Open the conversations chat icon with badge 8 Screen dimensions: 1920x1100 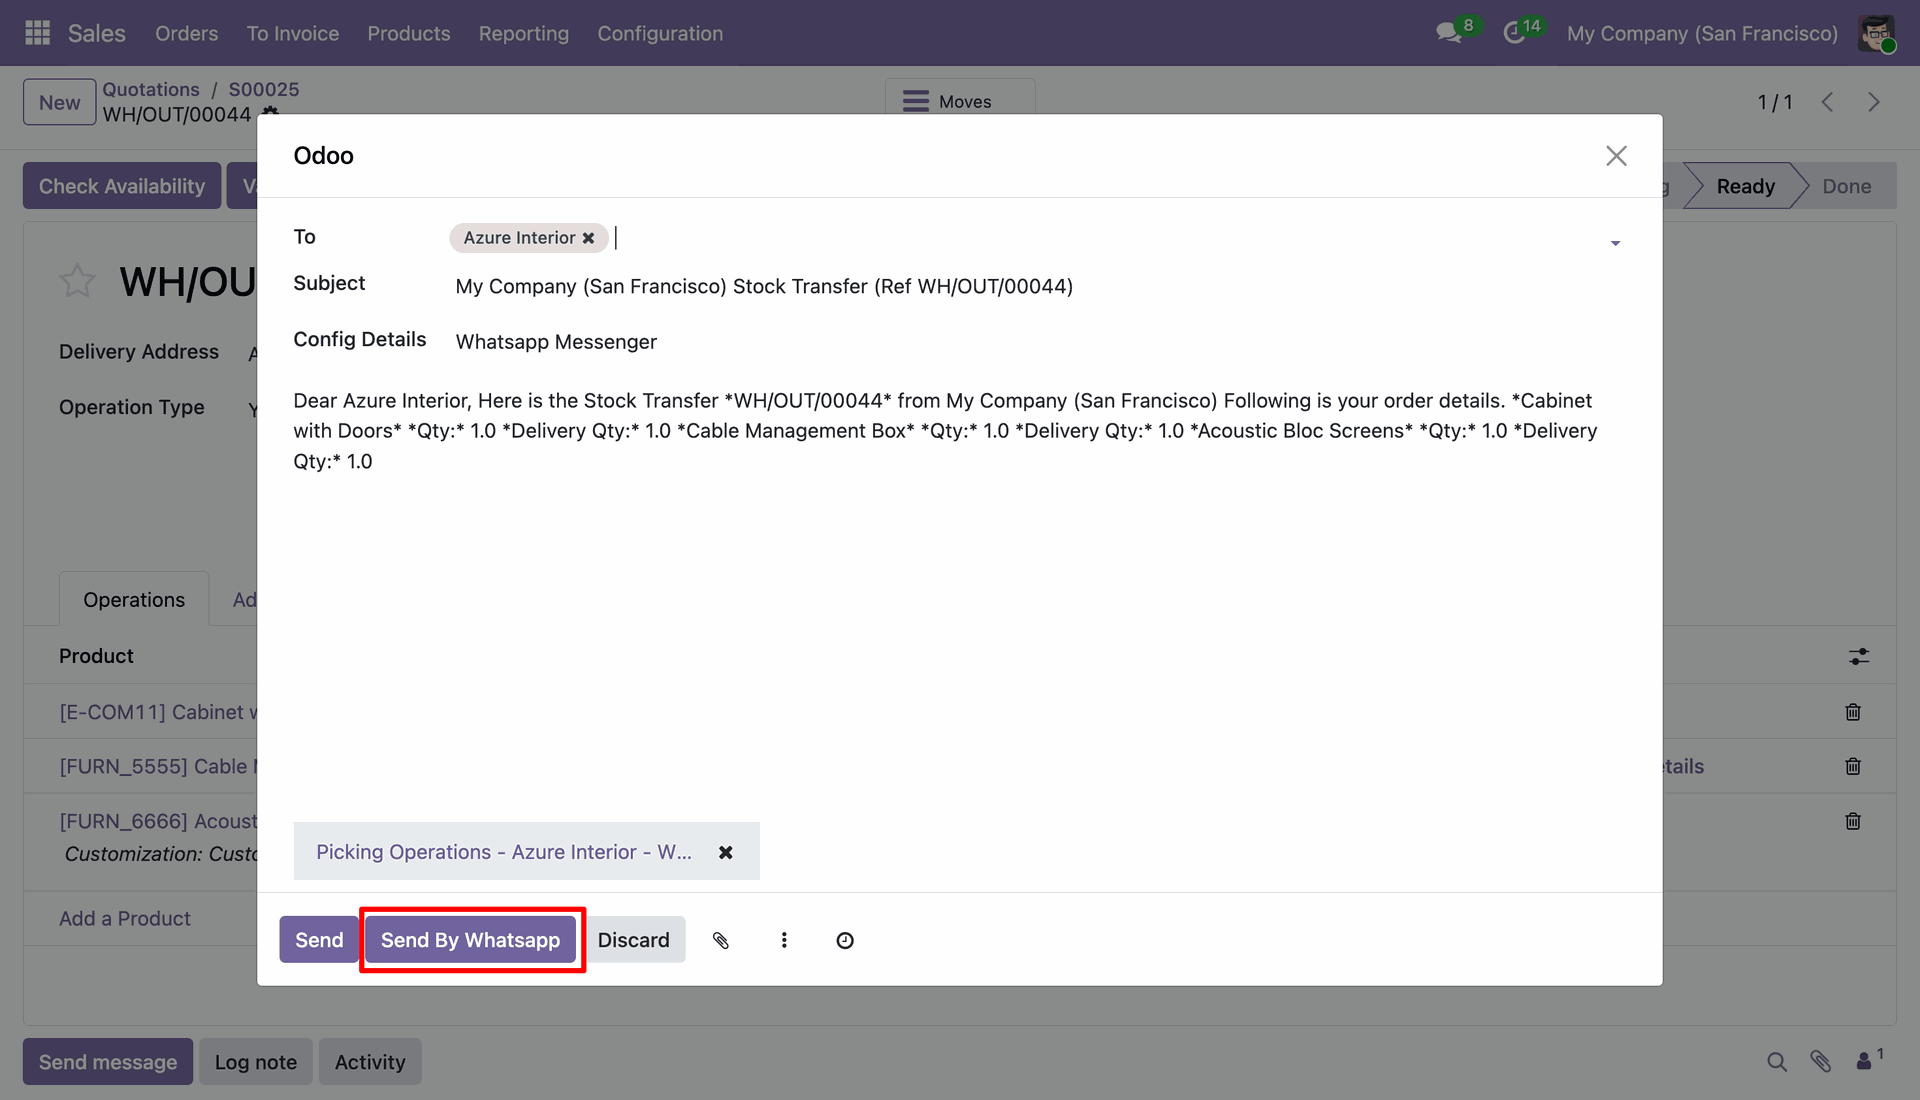pyautogui.click(x=1448, y=33)
